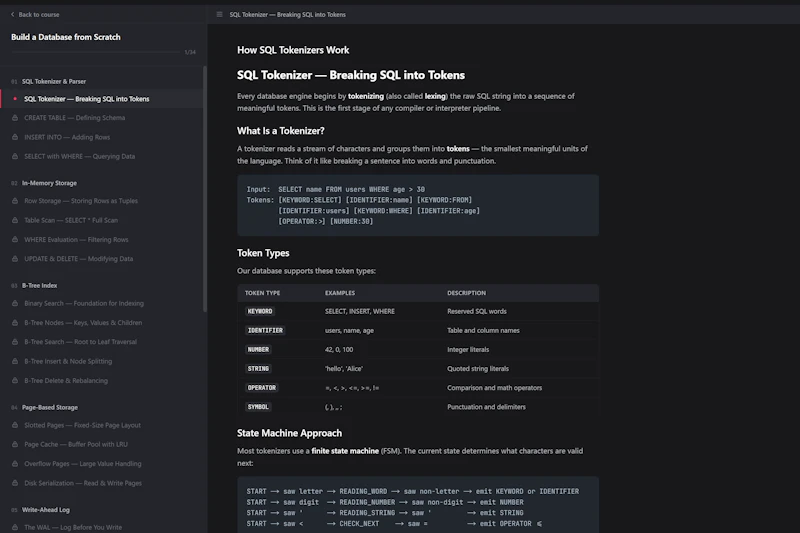Click lock icon beside The WAL lesson
The height and width of the screenshot is (533, 800).
pos(15,528)
